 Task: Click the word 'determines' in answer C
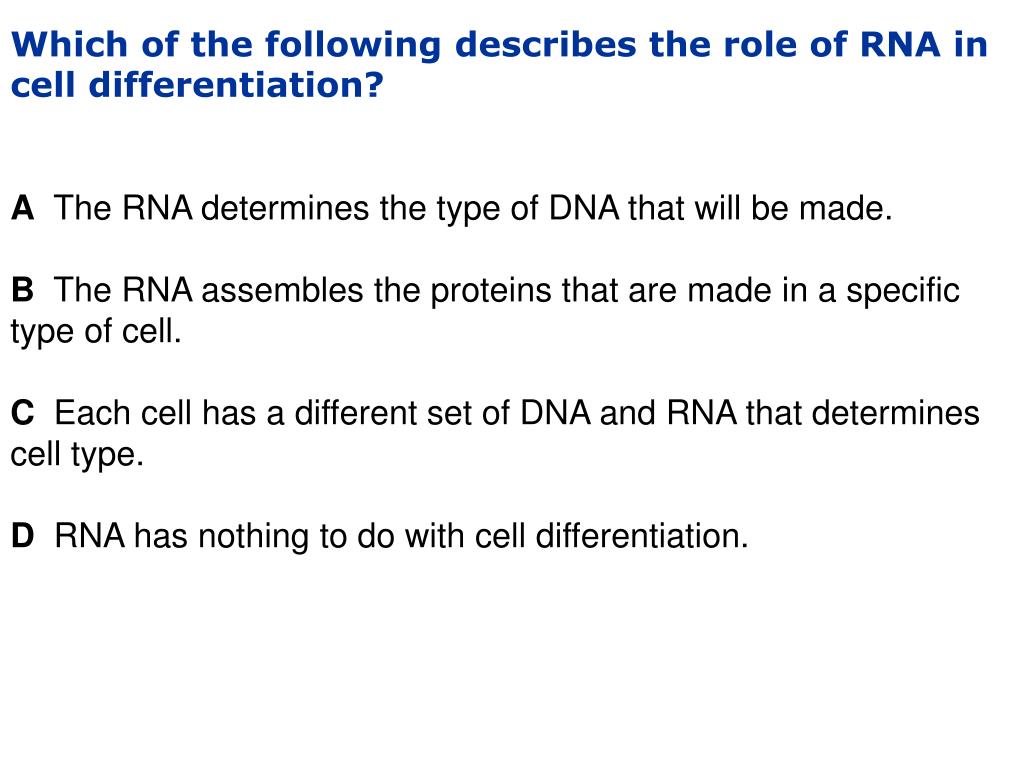pyautogui.click(x=895, y=413)
